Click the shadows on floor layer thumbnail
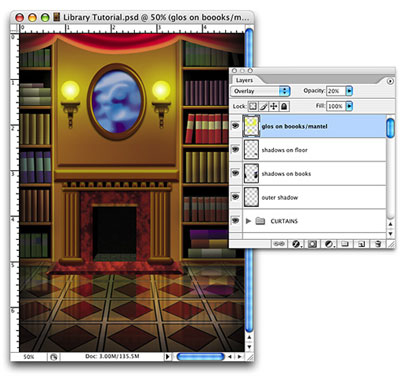 251,150
